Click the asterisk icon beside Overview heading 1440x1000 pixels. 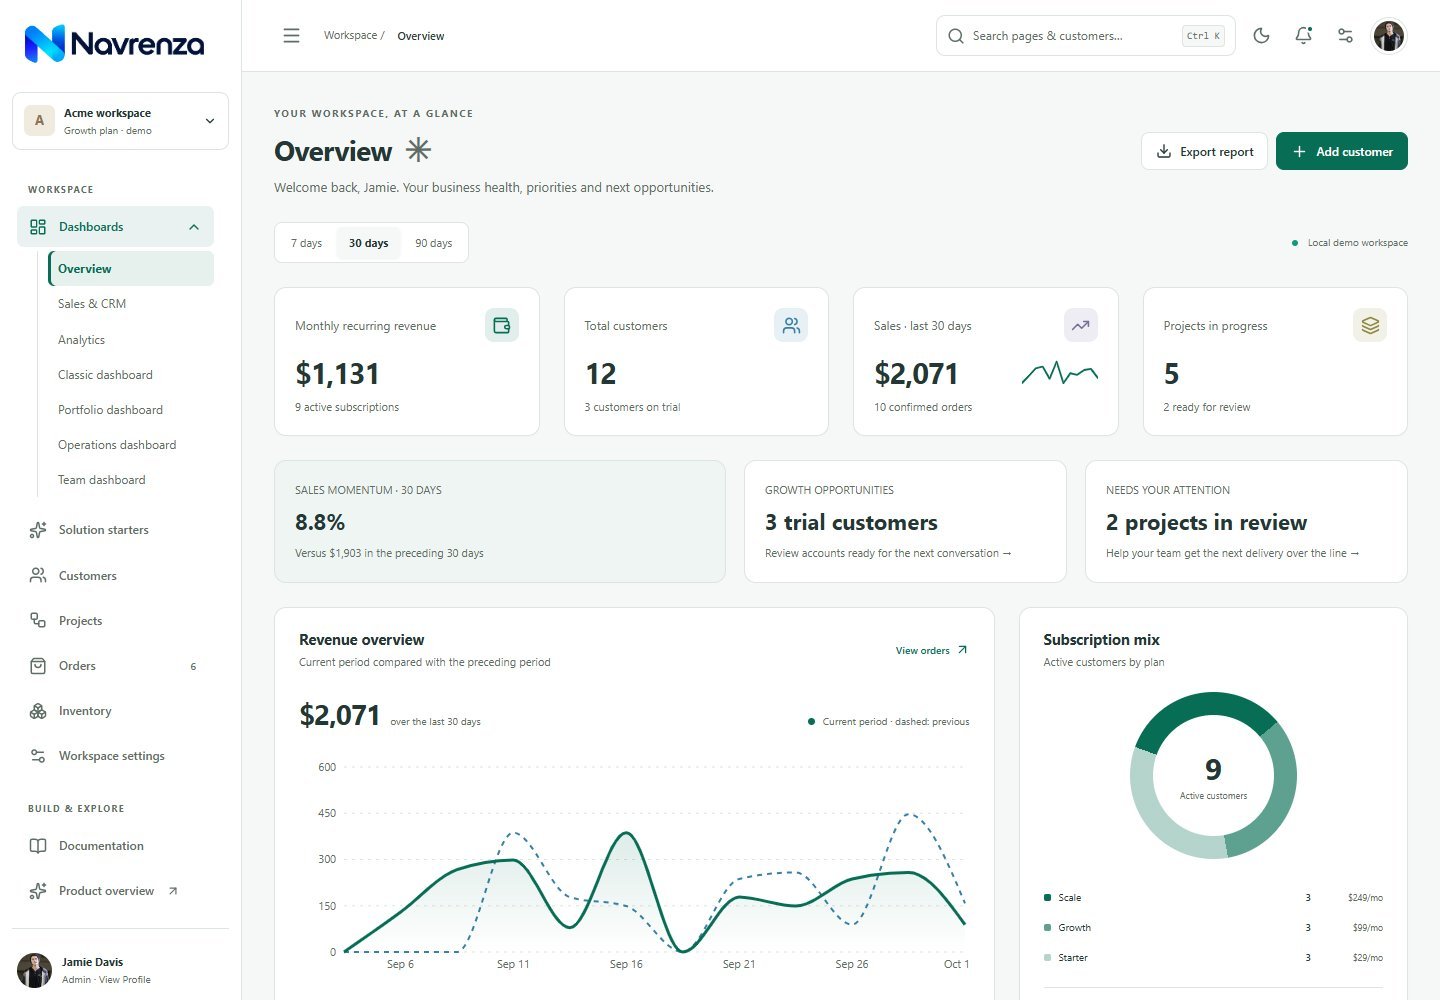tap(418, 151)
